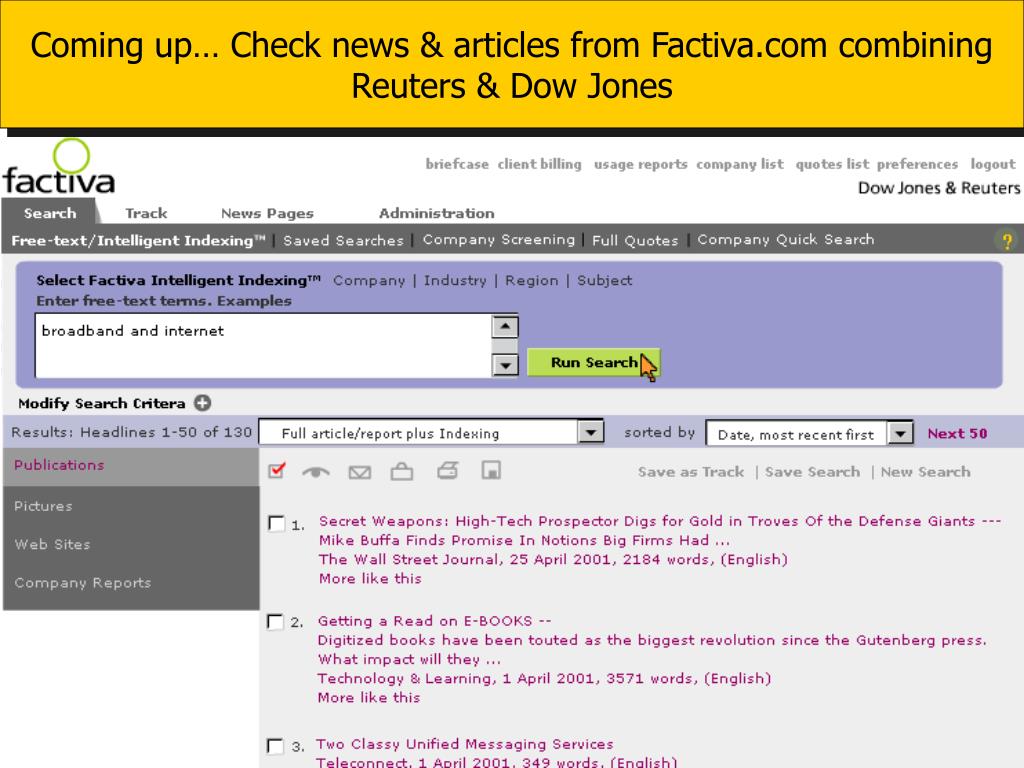Image resolution: width=1024 pixels, height=768 pixels.
Task: Click the printer icon
Action: point(447,470)
